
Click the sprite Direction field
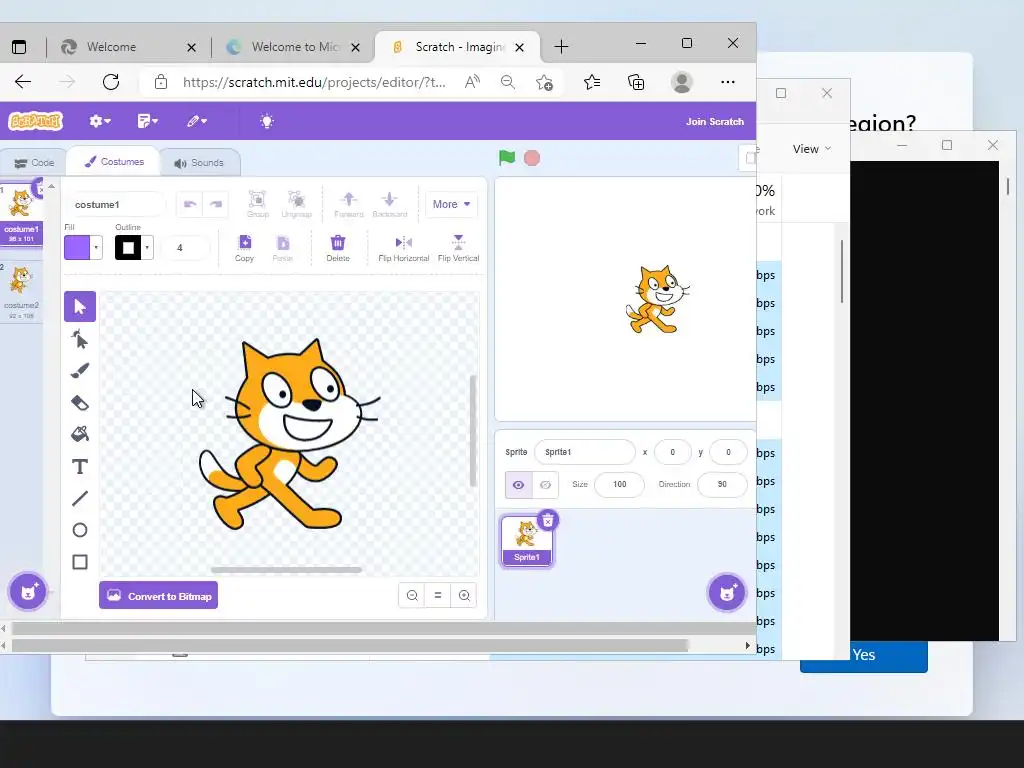click(x=722, y=485)
